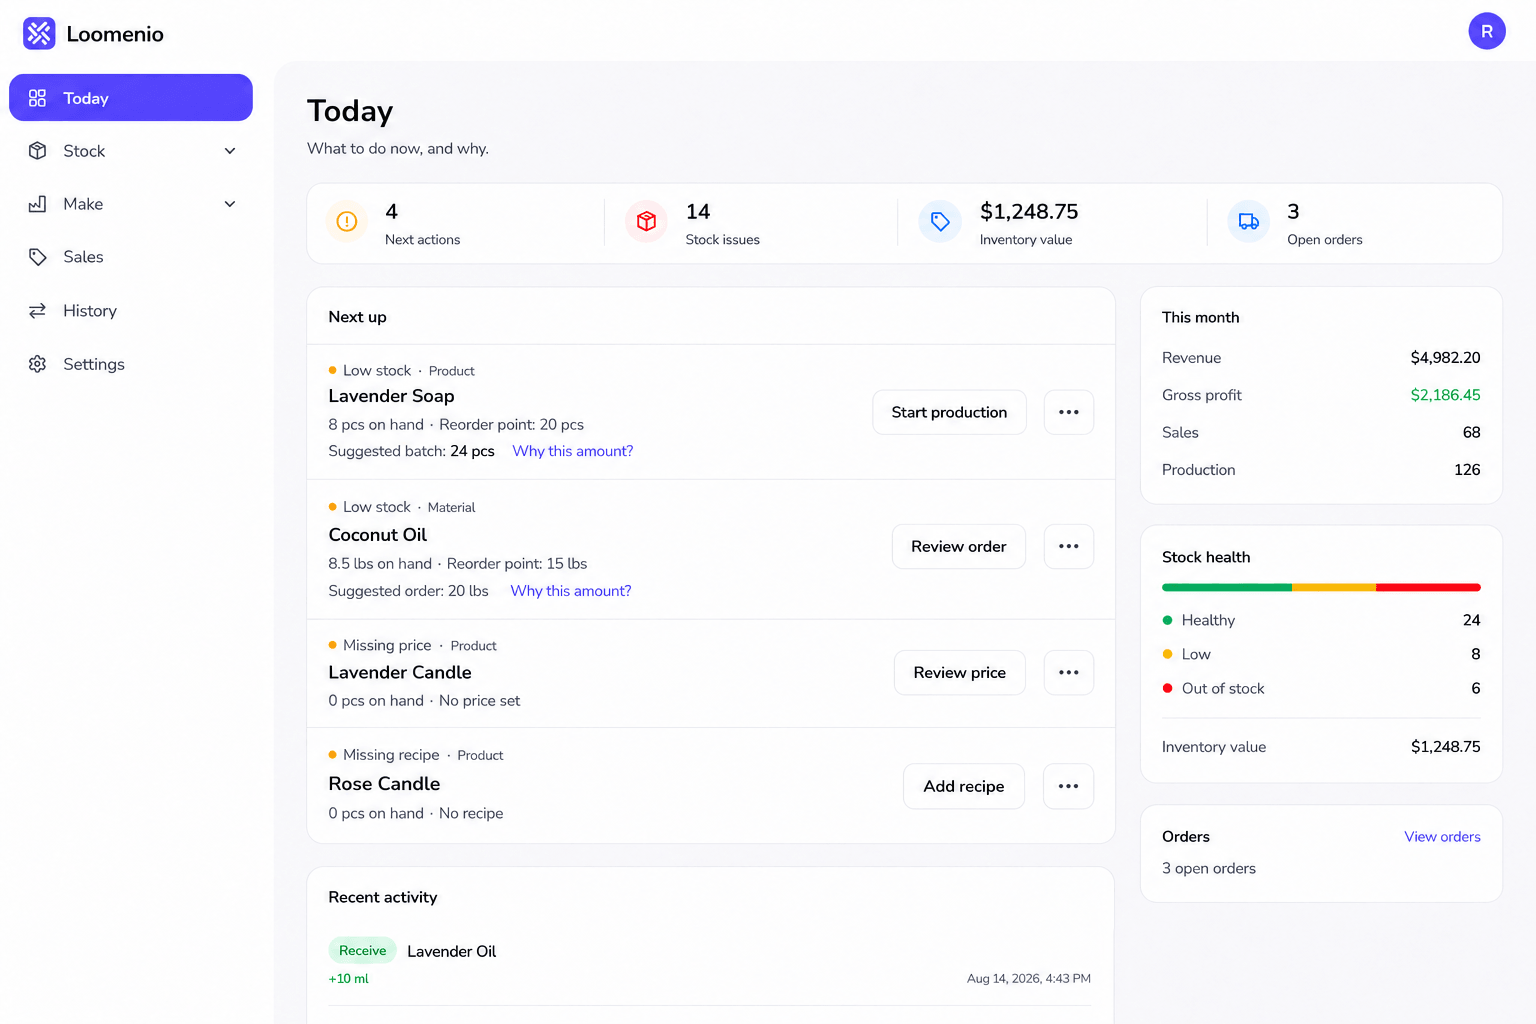This screenshot has height=1024, width=1536.
Task: Click the Revenue value $4,982.20
Action: tap(1445, 358)
